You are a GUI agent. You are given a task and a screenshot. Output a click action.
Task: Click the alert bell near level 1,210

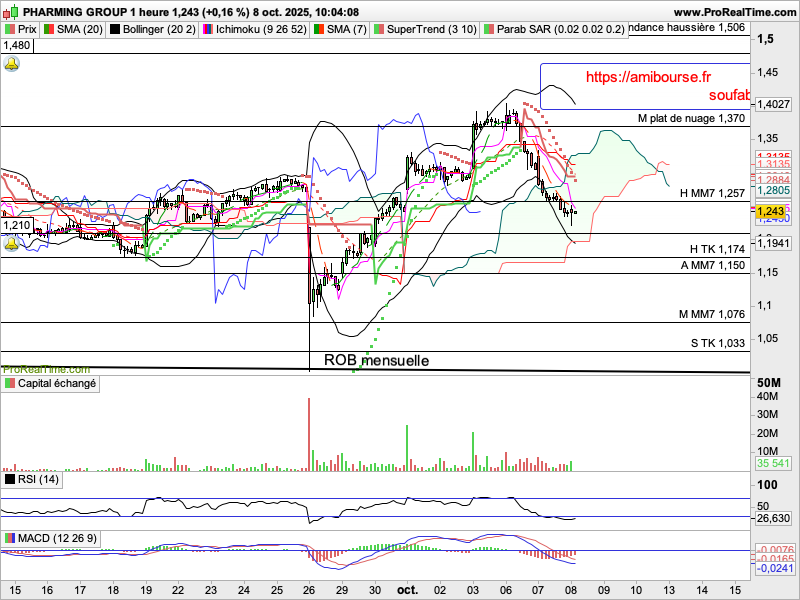point(11,243)
